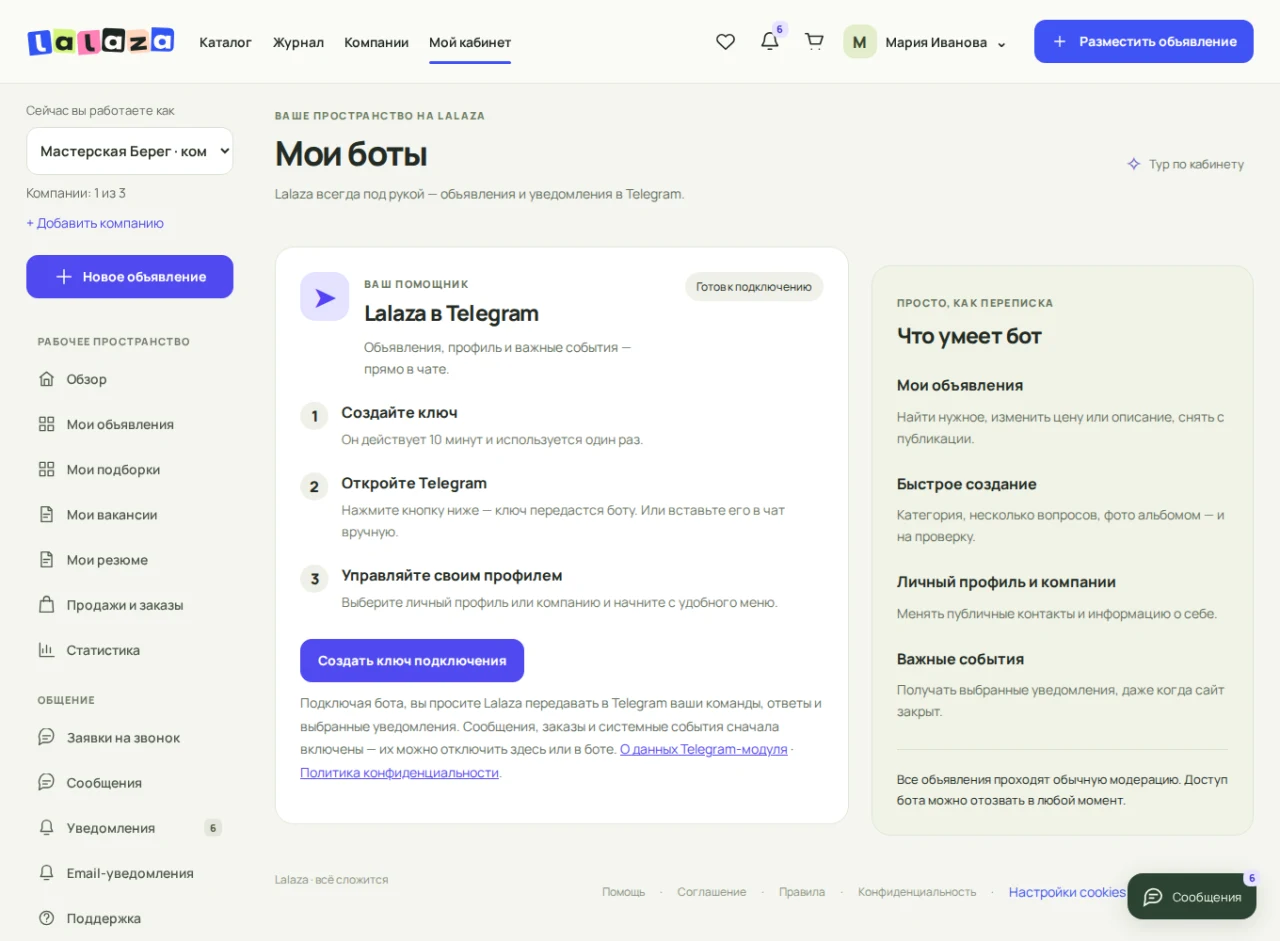Open Мои вакансии in the sidebar
This screenshot has height=941, width=1280.
[x=130, y=514]
